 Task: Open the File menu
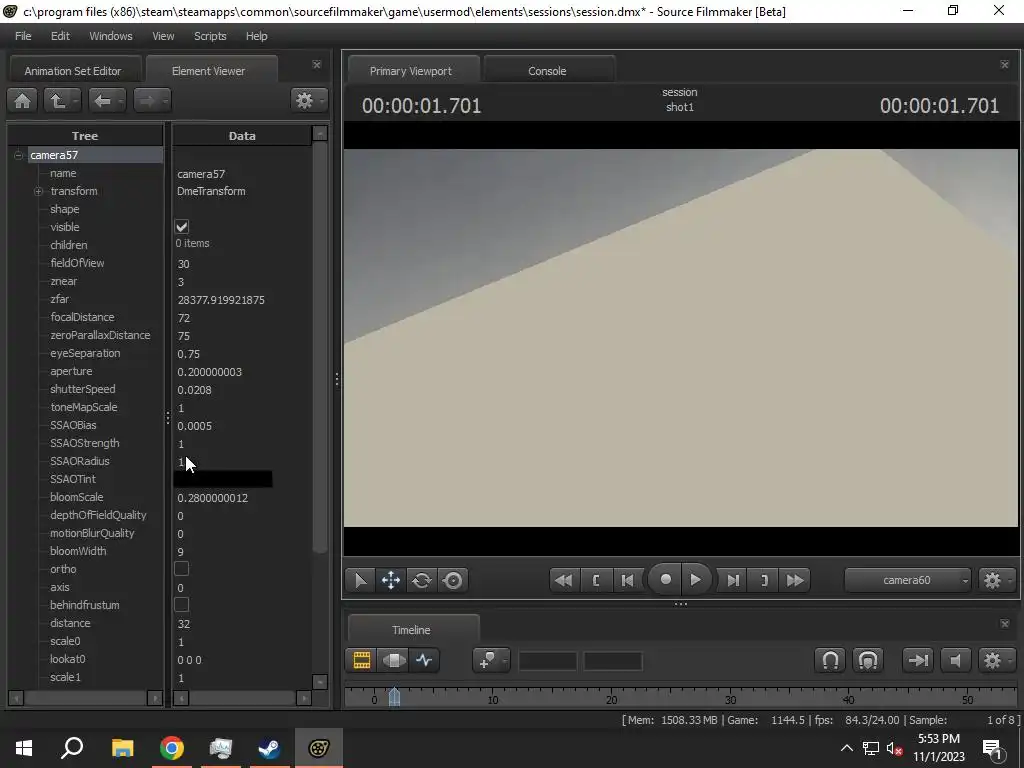pos(23,36)
